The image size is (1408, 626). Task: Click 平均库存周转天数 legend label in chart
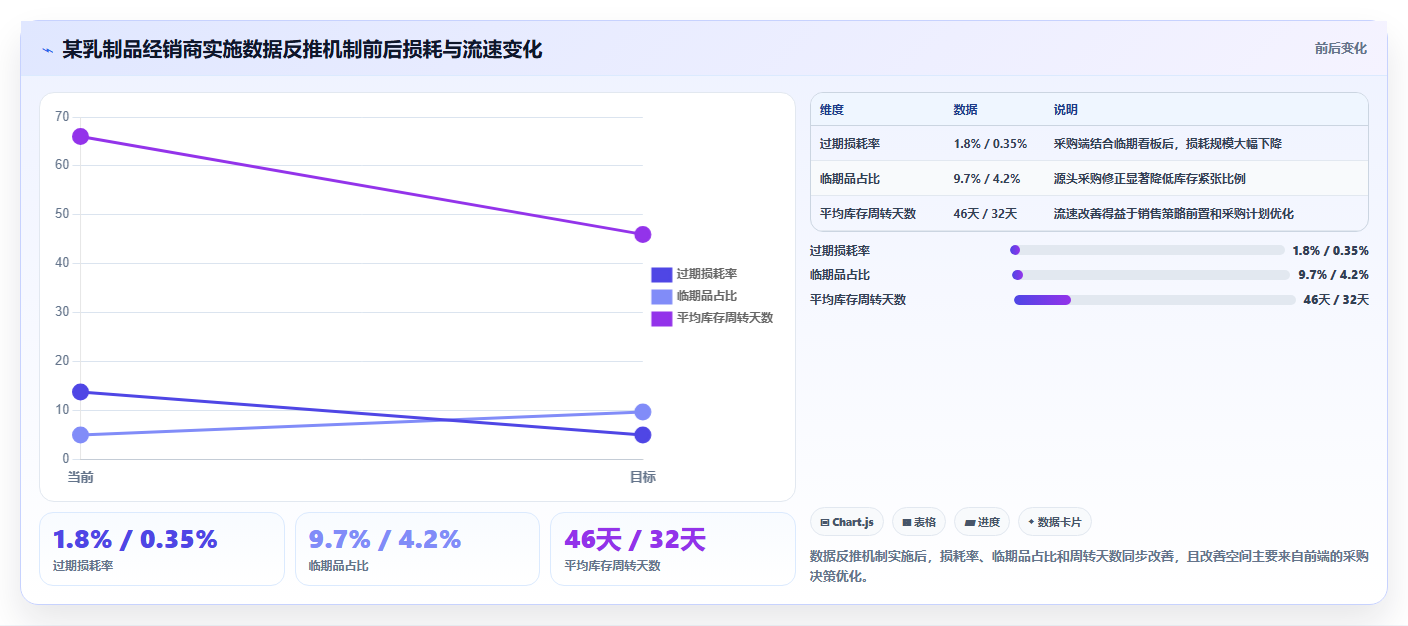[x=724, y=318]
